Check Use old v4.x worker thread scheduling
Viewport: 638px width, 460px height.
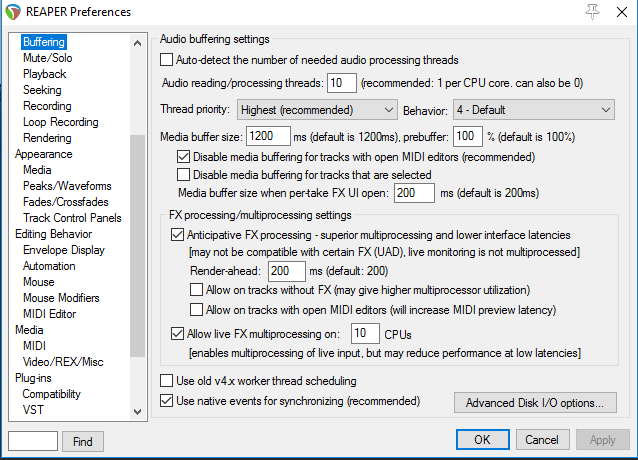pyautogui.click(x=166, y=381)
